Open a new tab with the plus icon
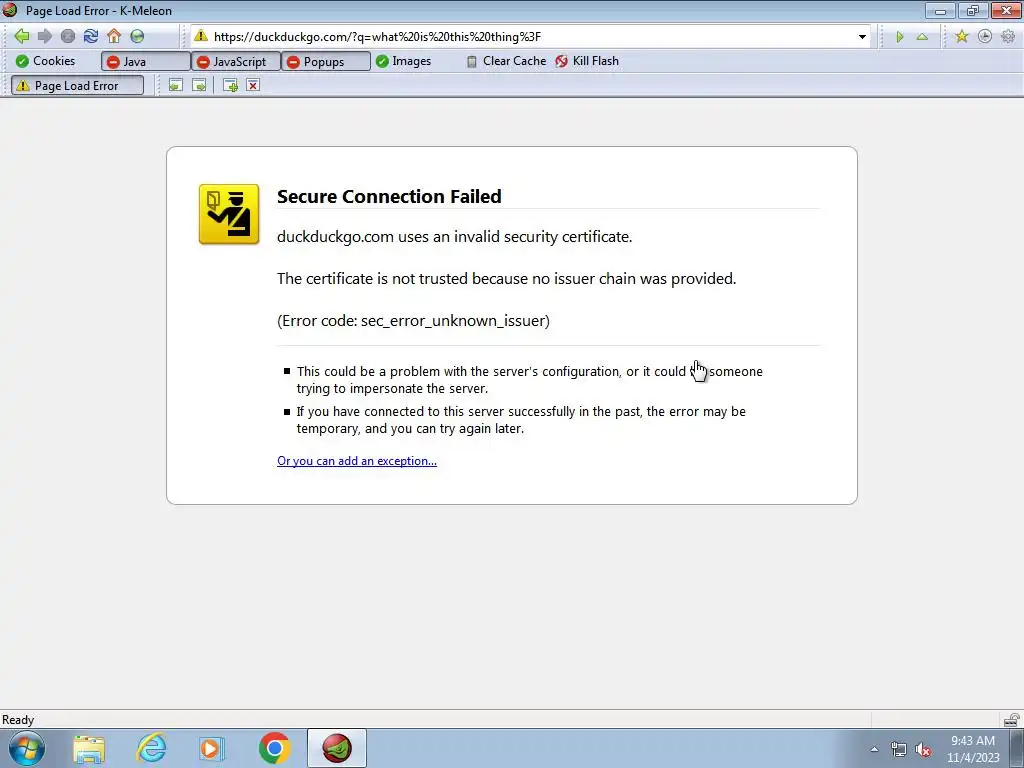 [230, 86]
